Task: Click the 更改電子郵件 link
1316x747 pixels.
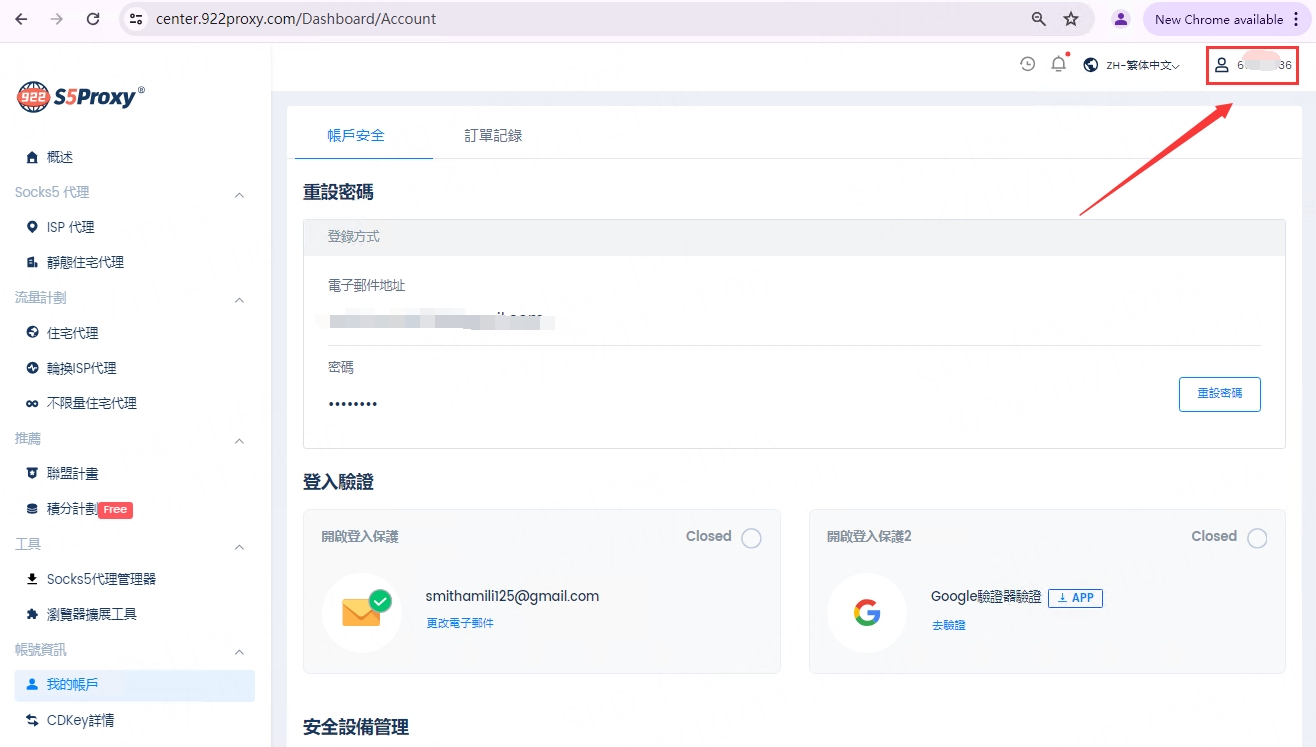Action: (x=460, y=623)
